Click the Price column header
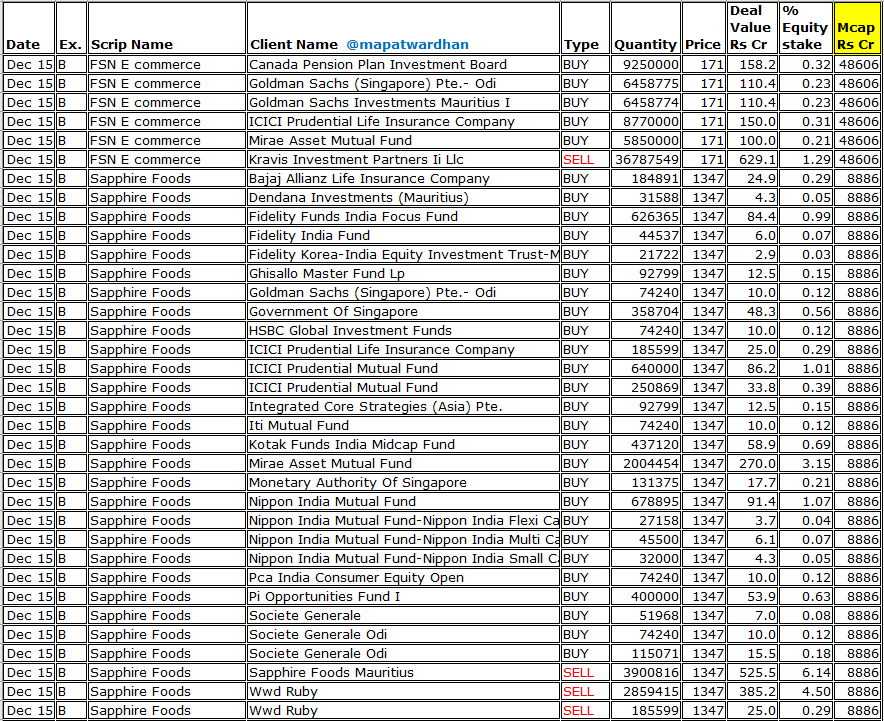The height and width of the screenshot is (721, 884). coord(703,28)
